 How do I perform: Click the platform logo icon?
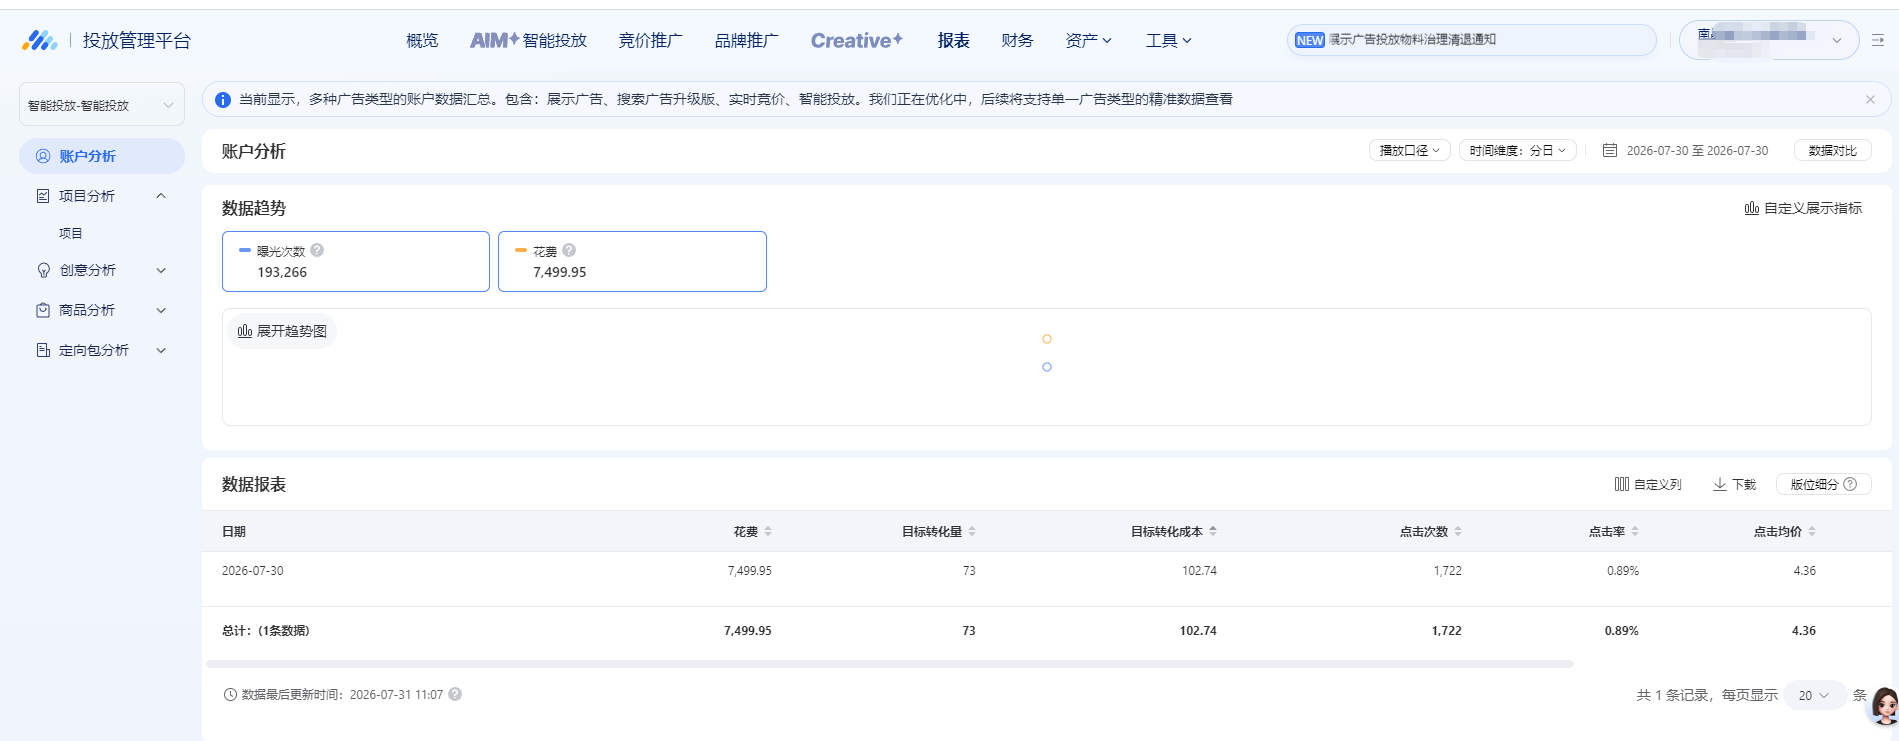tap(39, 40)
